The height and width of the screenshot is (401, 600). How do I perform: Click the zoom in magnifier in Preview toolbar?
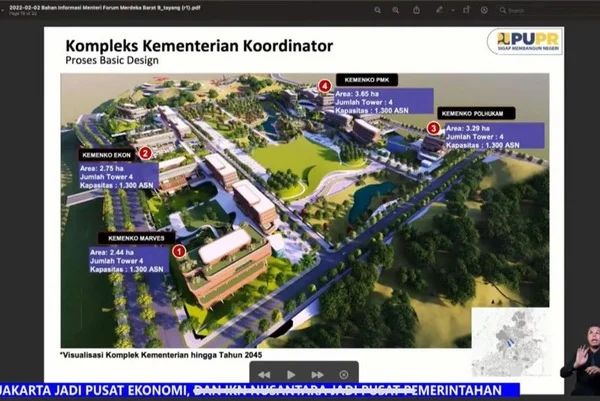[396, 10]
